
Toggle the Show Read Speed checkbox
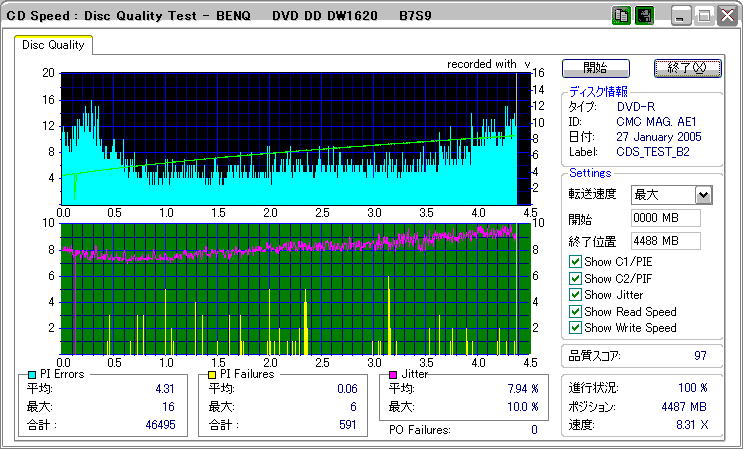click(x=575, y=311)
